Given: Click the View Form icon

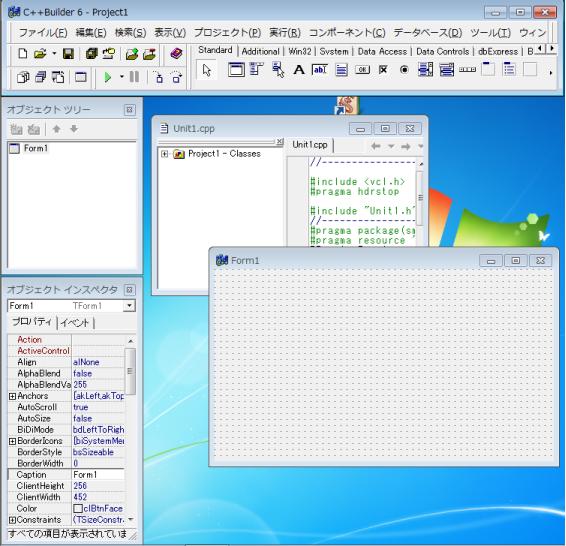Looking at the screenshot, I should 40,77.
